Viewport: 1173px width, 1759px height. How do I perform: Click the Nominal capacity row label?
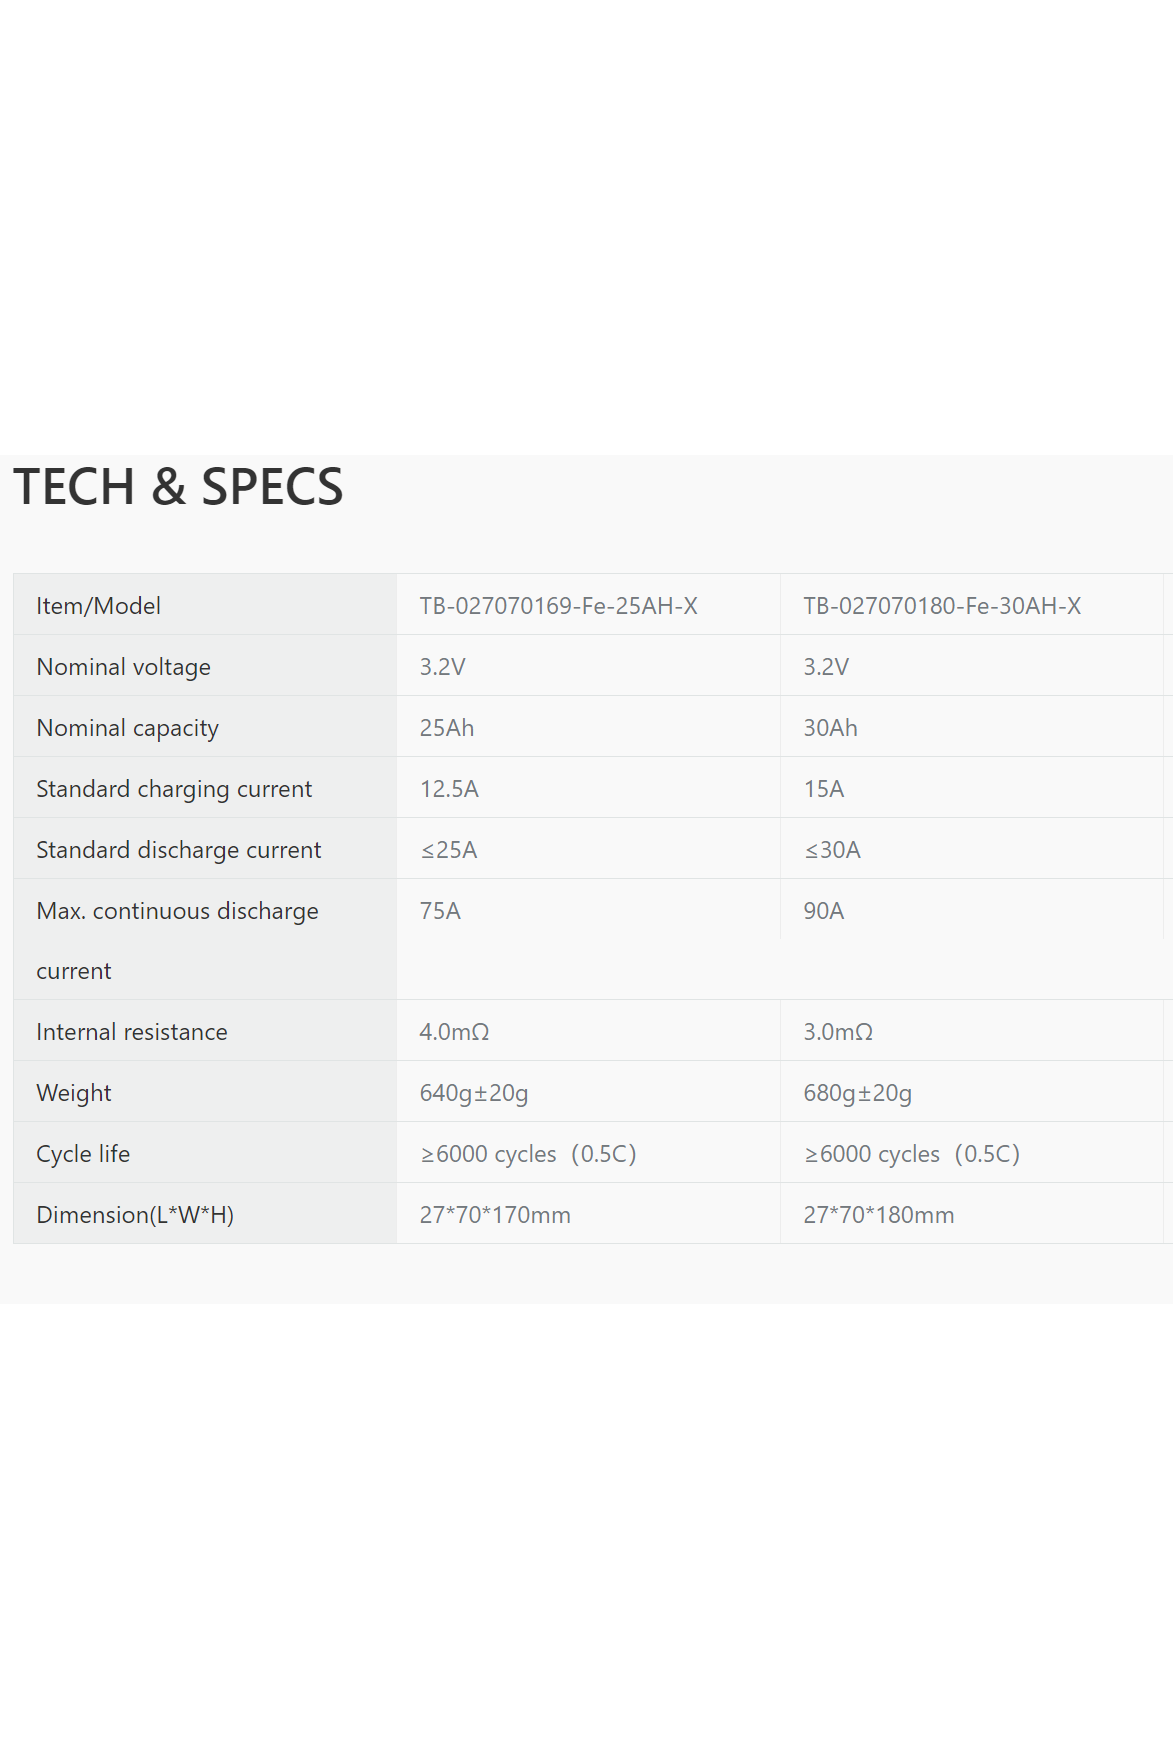pos(127,728)
